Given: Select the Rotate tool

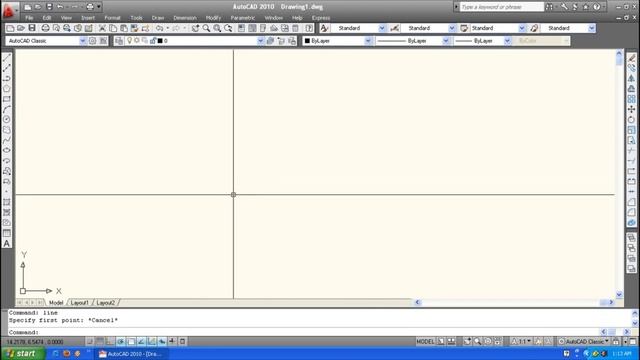Looking at the screenshot, I should click(631, 120).
